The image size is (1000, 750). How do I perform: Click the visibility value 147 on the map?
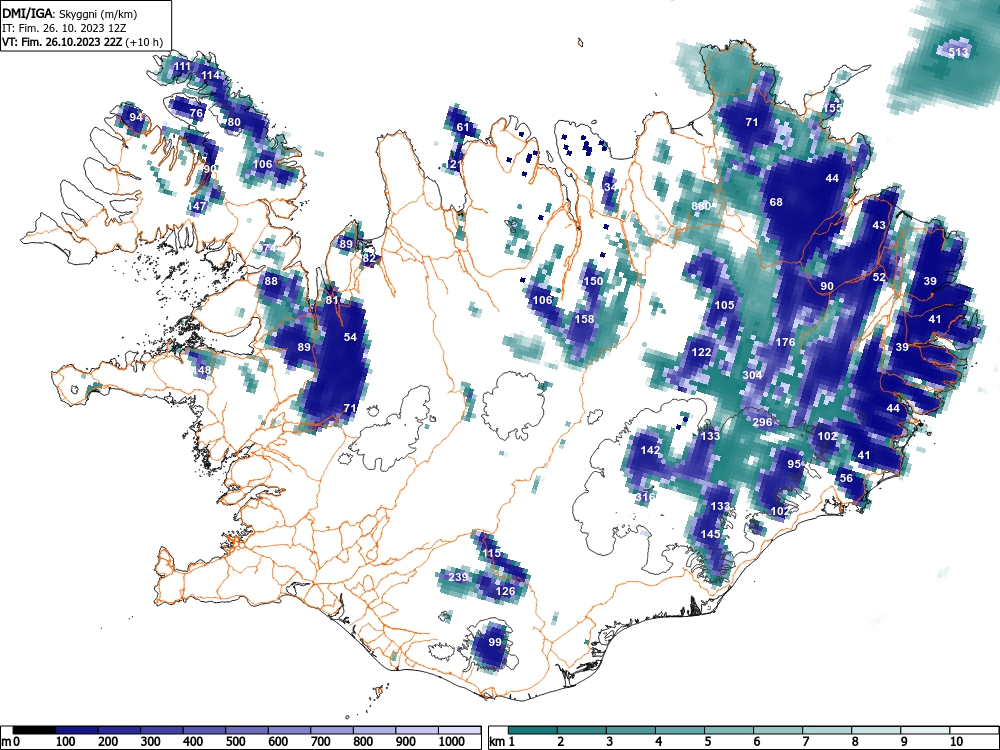[198, 206]
